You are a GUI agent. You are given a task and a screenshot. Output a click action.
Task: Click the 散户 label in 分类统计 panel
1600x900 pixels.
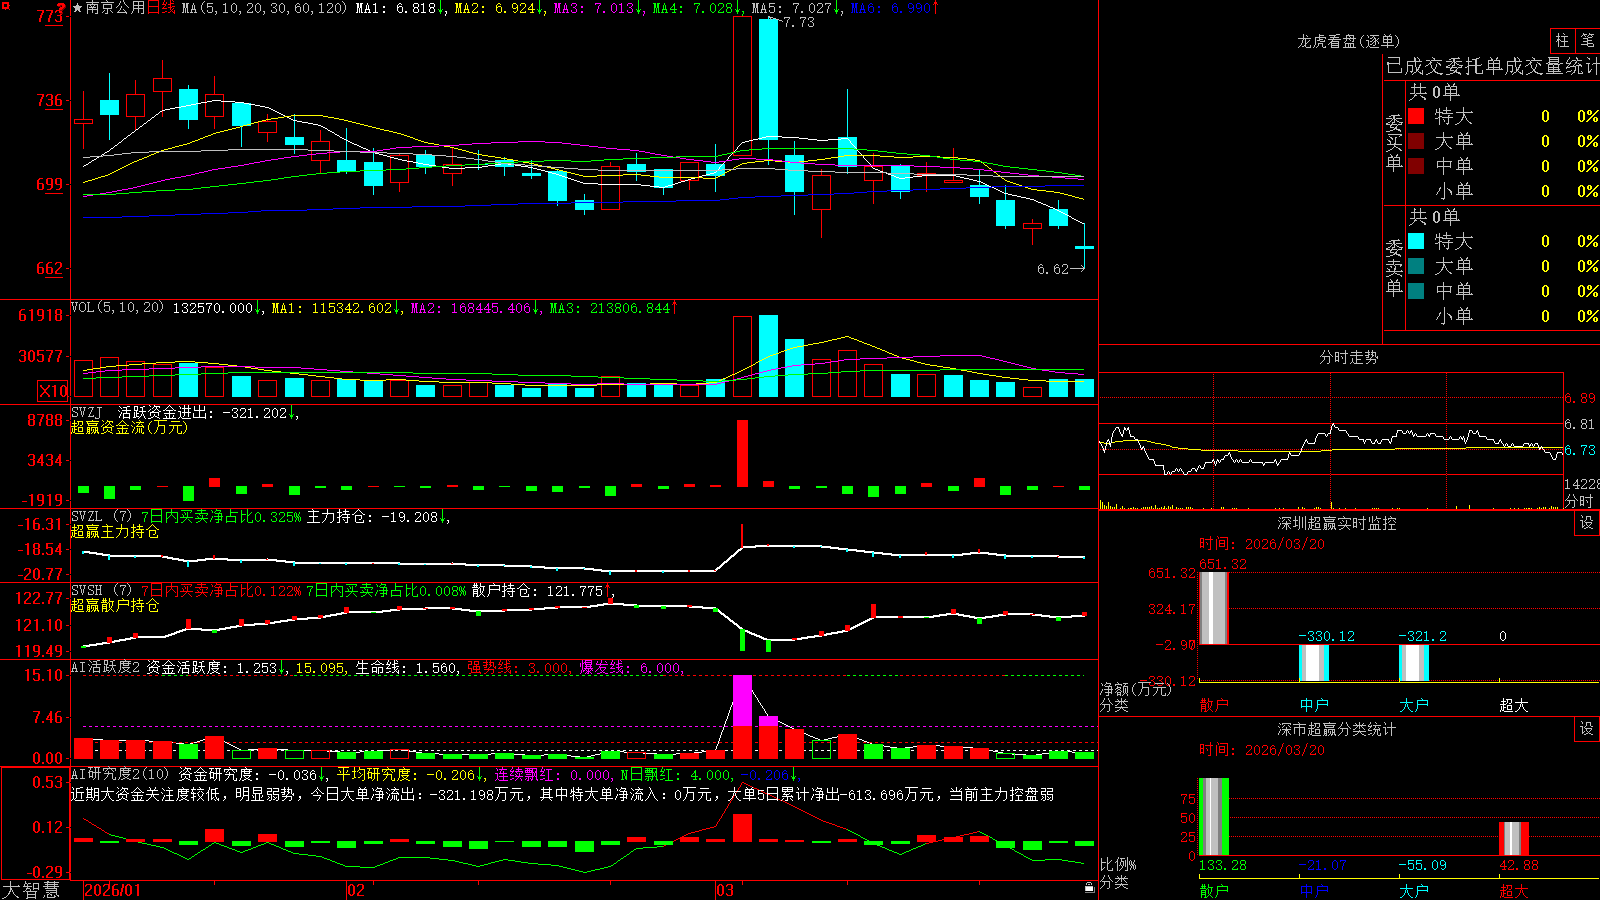point(1214,890)
